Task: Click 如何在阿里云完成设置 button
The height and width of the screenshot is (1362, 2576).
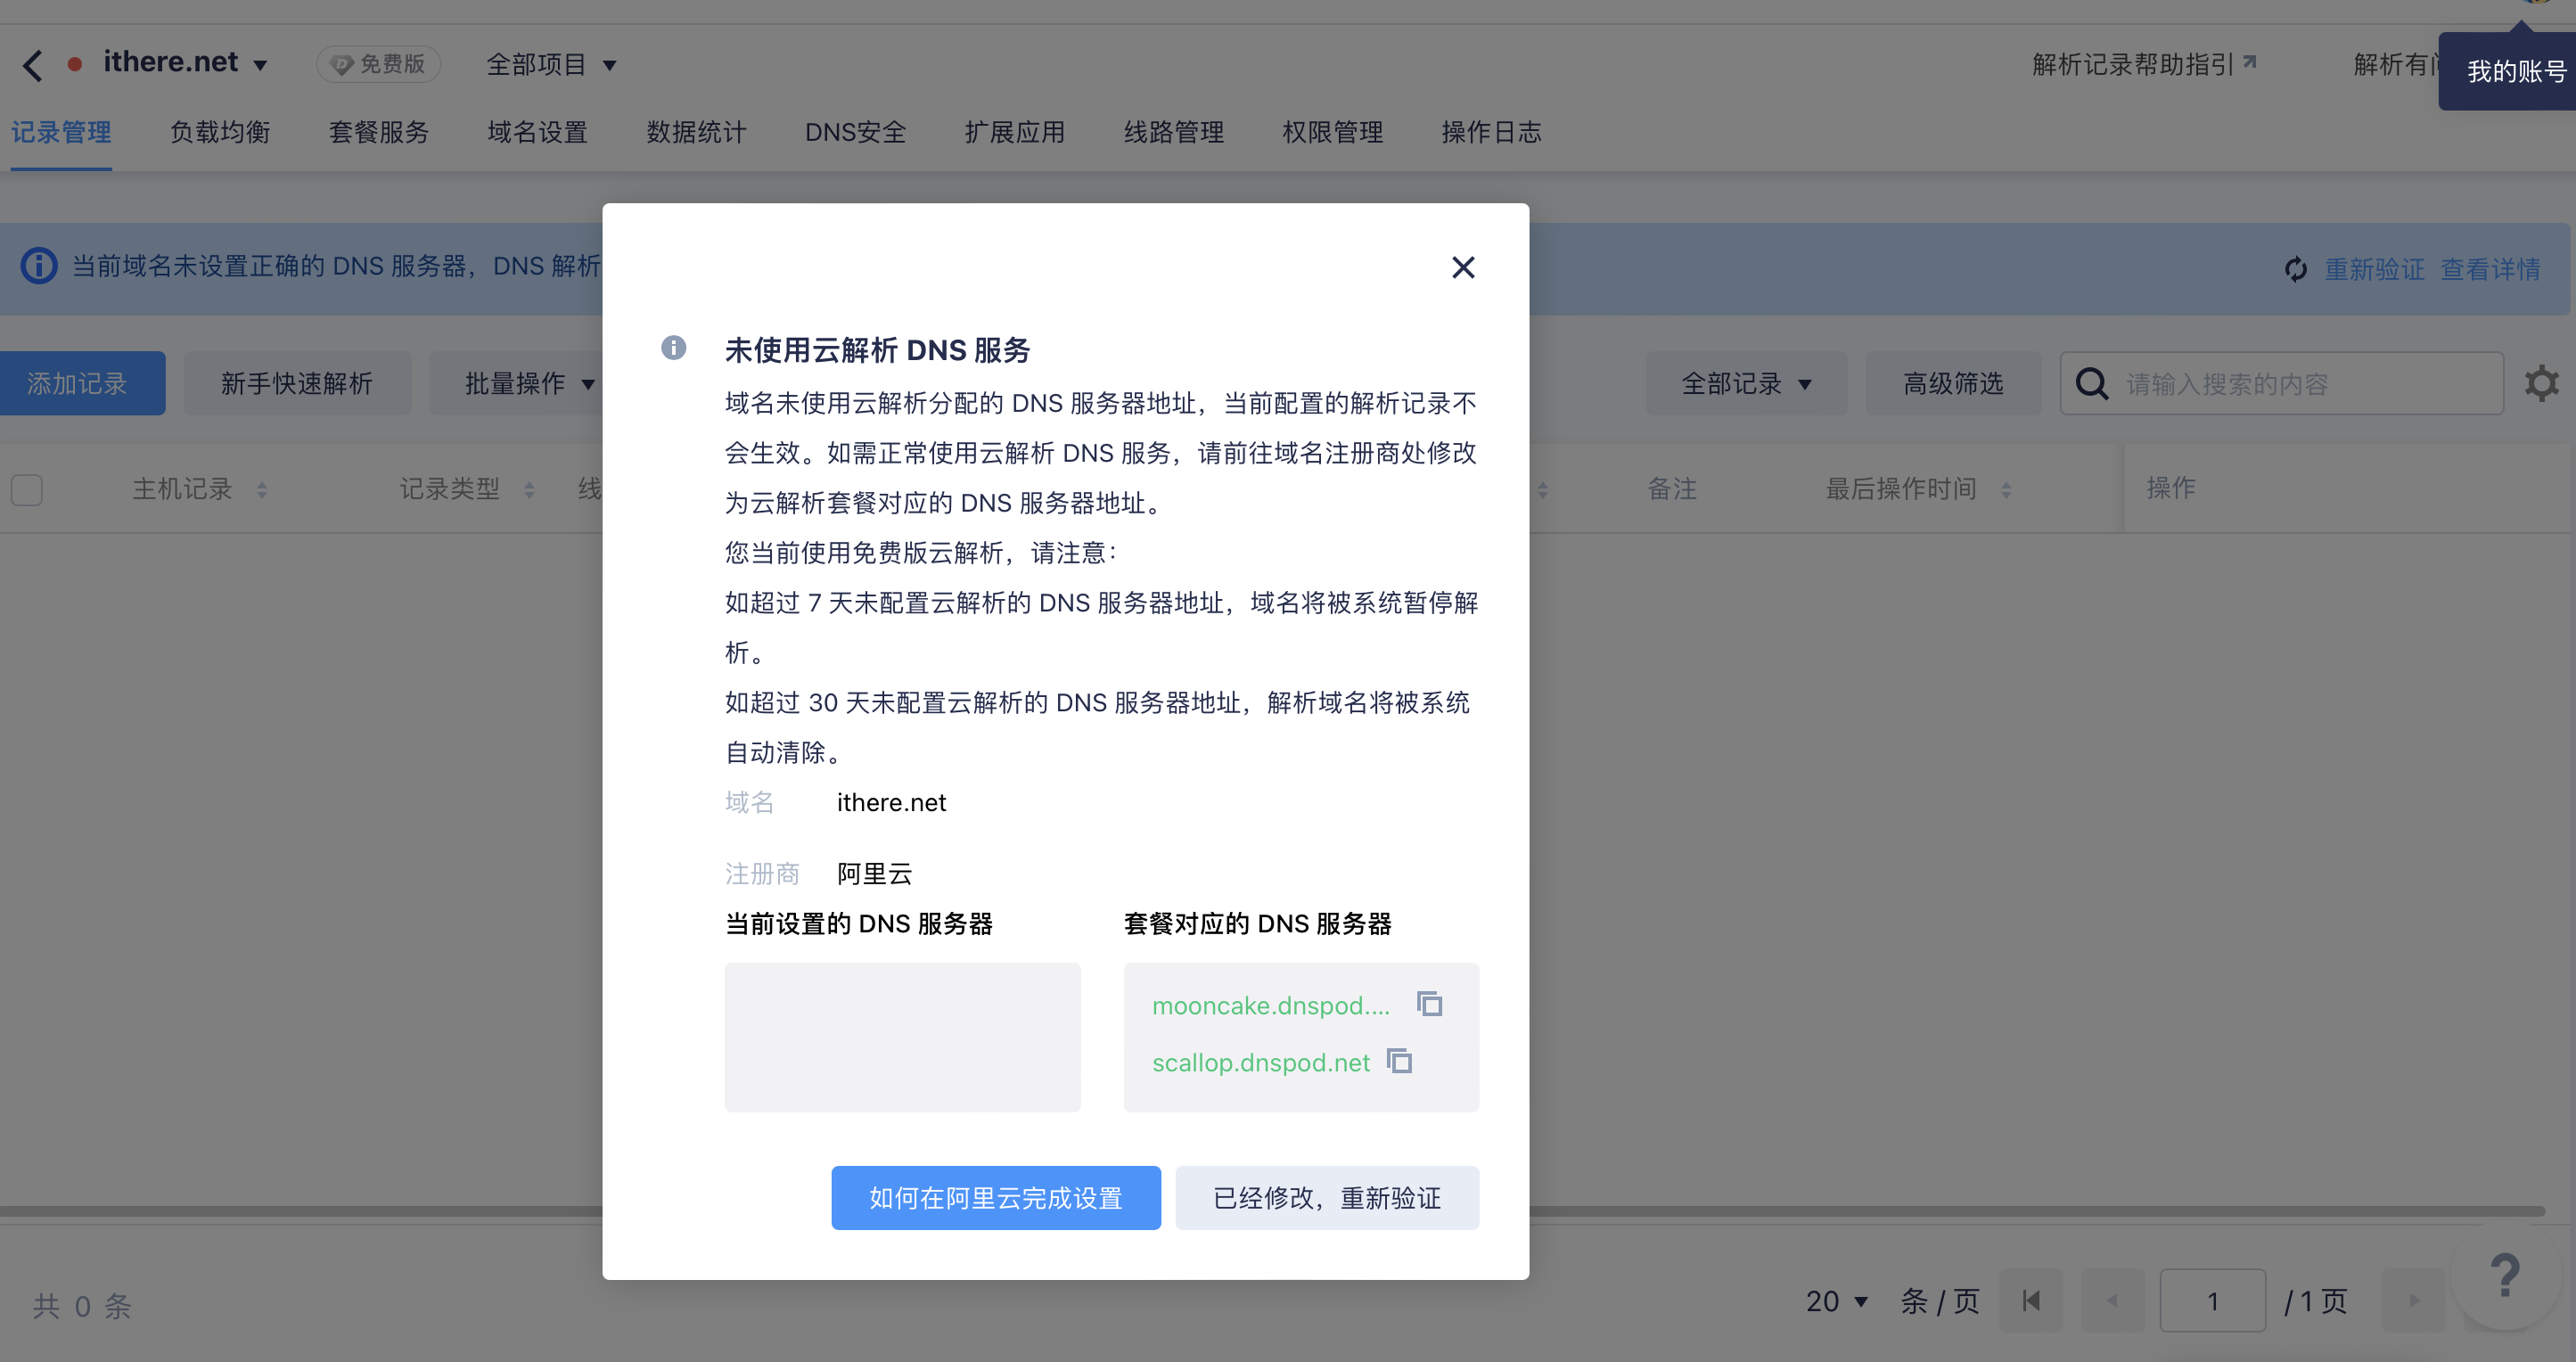Action: click(996, 1198)
